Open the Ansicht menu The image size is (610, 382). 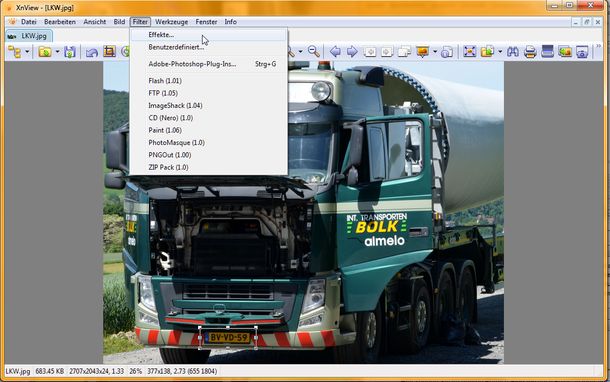pyautogui.click(x=95, y=22)
